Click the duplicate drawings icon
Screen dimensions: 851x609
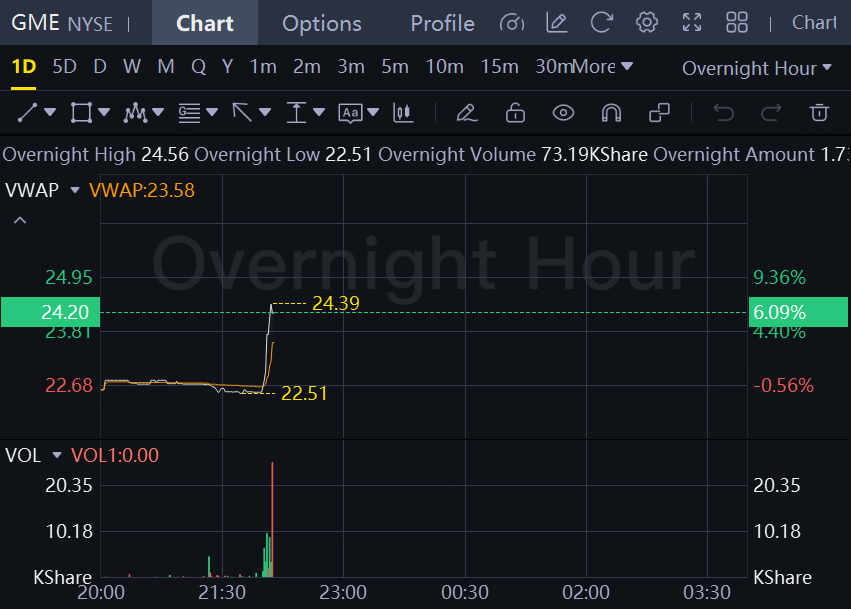pos(659,113)
